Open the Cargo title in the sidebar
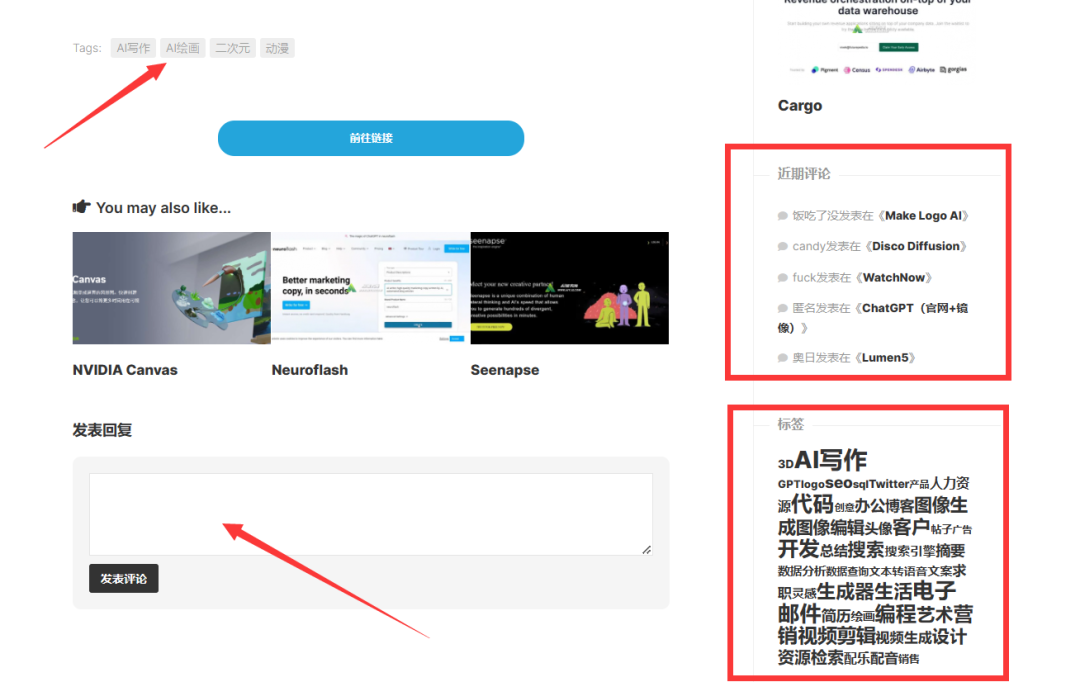The height and width of the screenshot is (682, 1080). click(x=800, y=105)
